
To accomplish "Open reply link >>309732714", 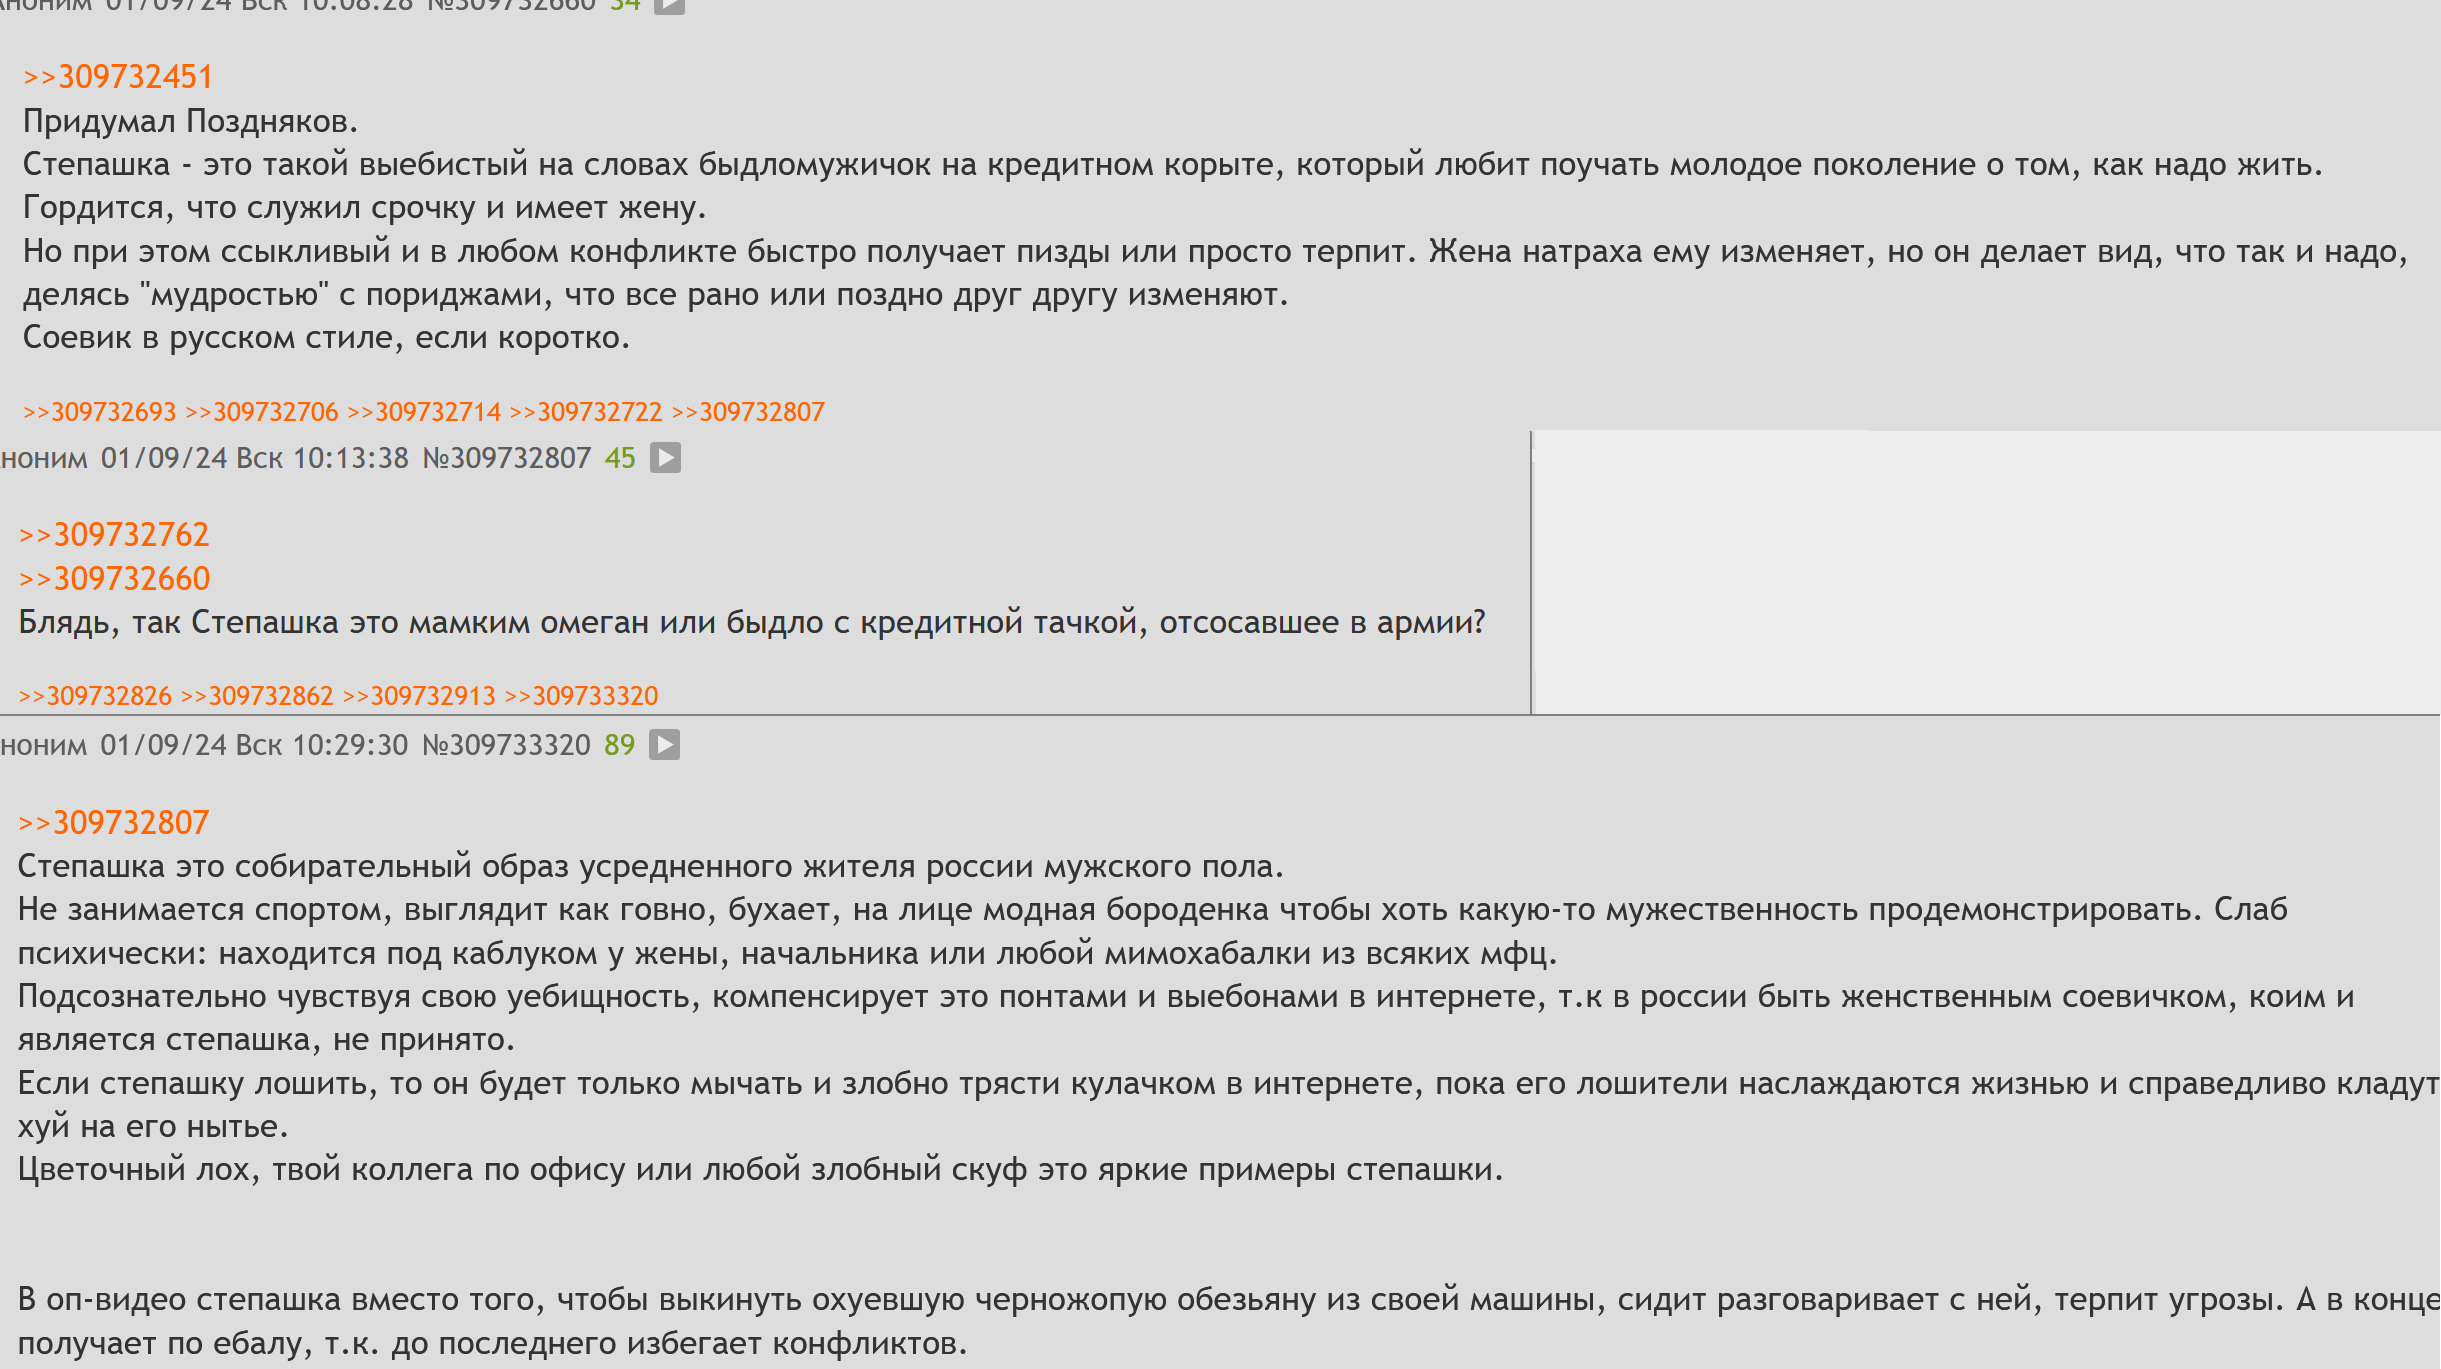I will 423,412.
